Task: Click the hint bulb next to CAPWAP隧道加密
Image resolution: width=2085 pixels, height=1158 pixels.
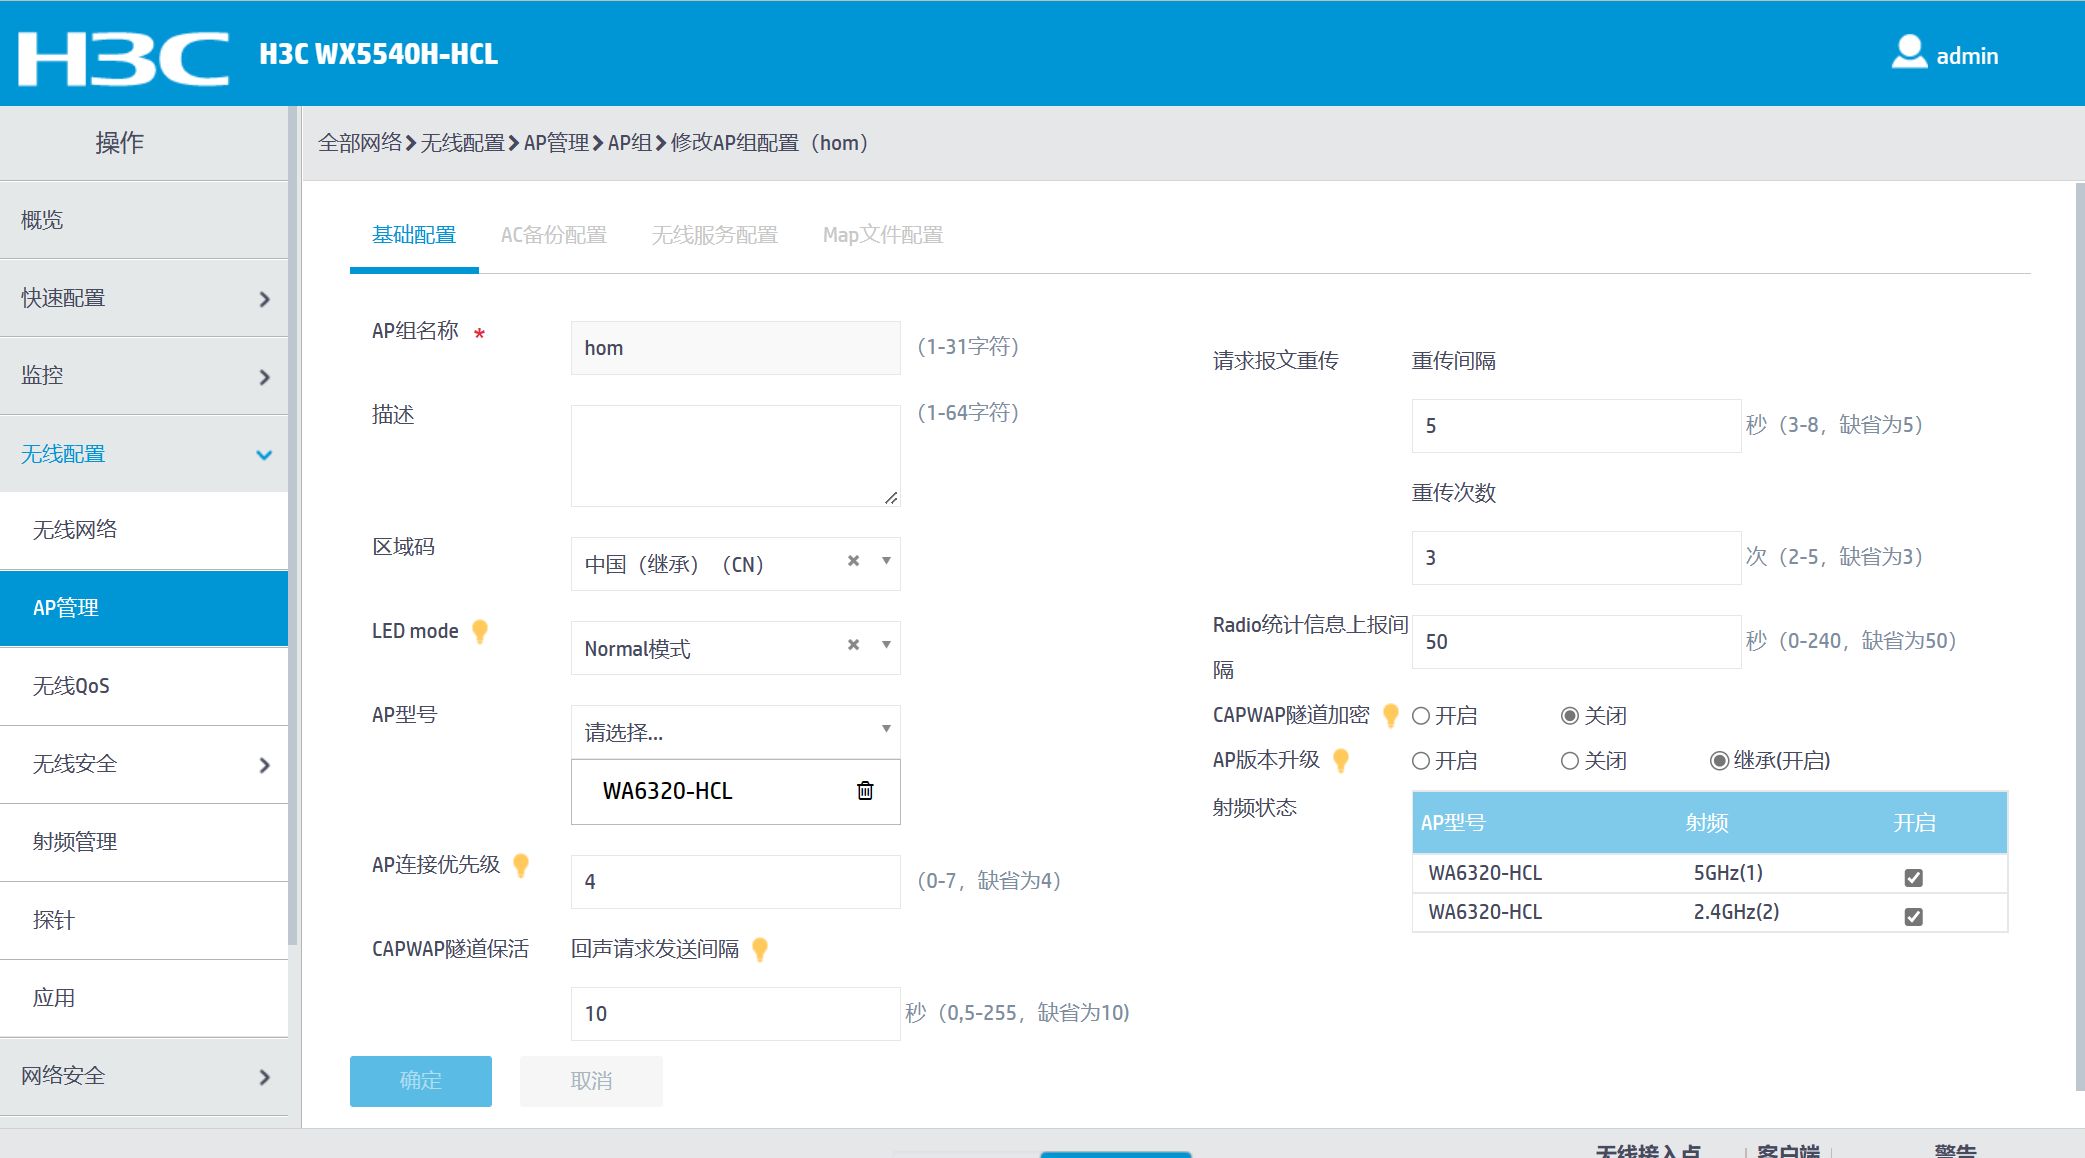Action: [x=1390, y=715]
